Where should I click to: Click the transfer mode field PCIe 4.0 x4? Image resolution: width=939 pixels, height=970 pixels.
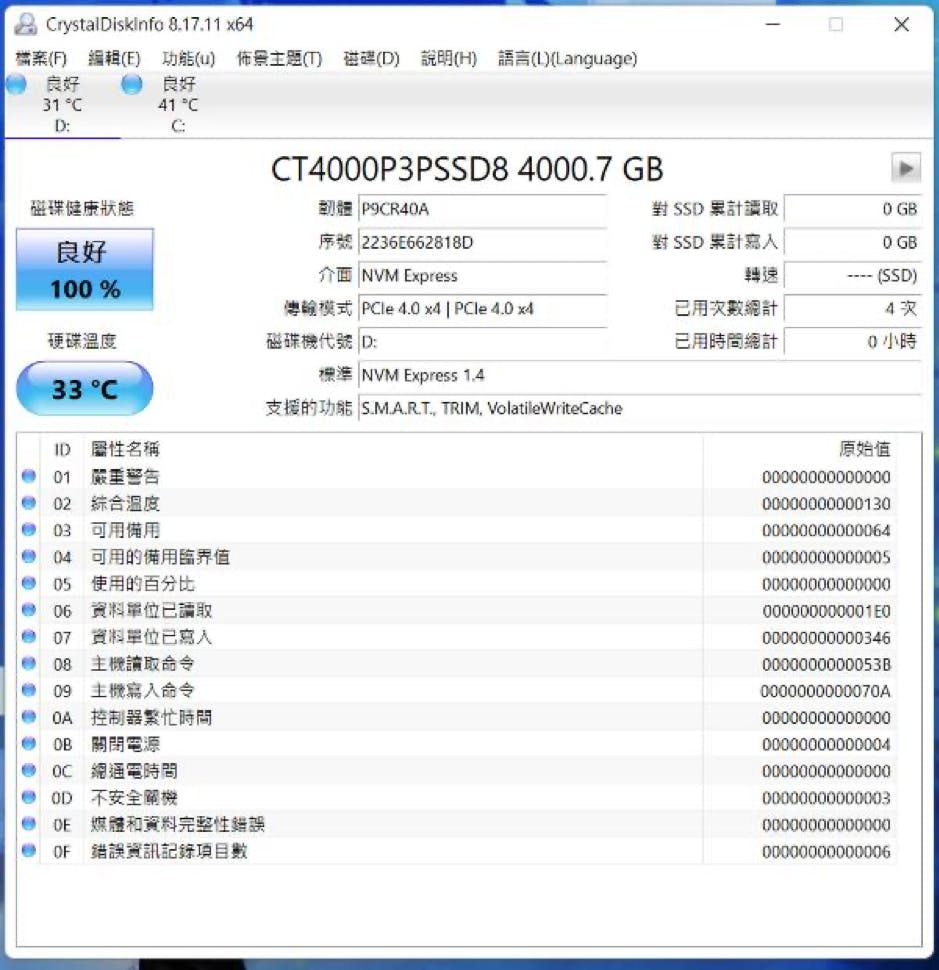(482, 309)
